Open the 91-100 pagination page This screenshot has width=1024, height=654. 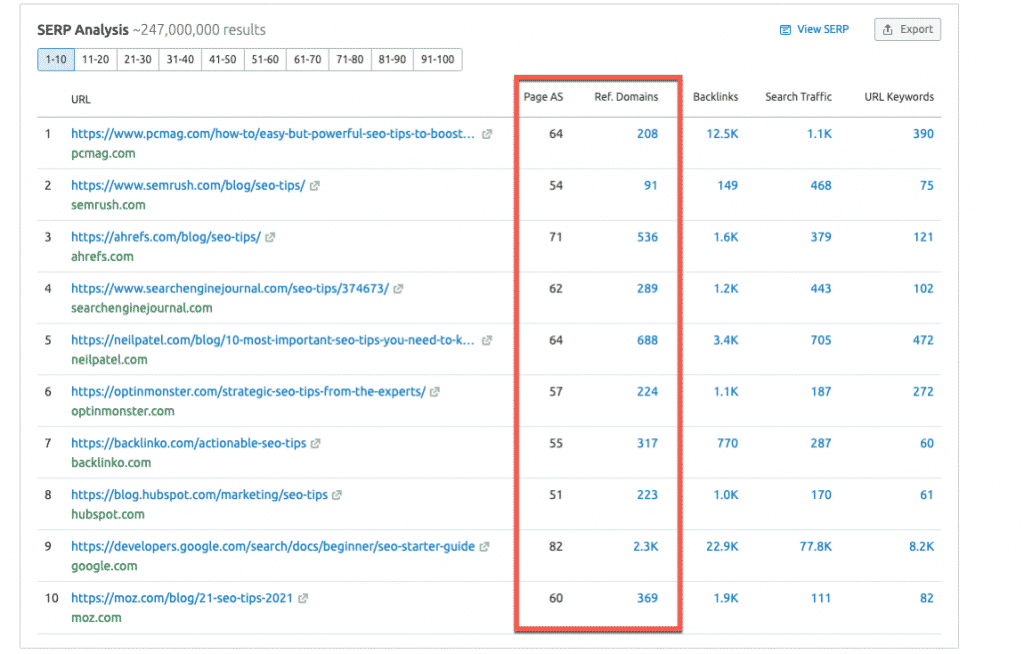click(x=437, y=59)
